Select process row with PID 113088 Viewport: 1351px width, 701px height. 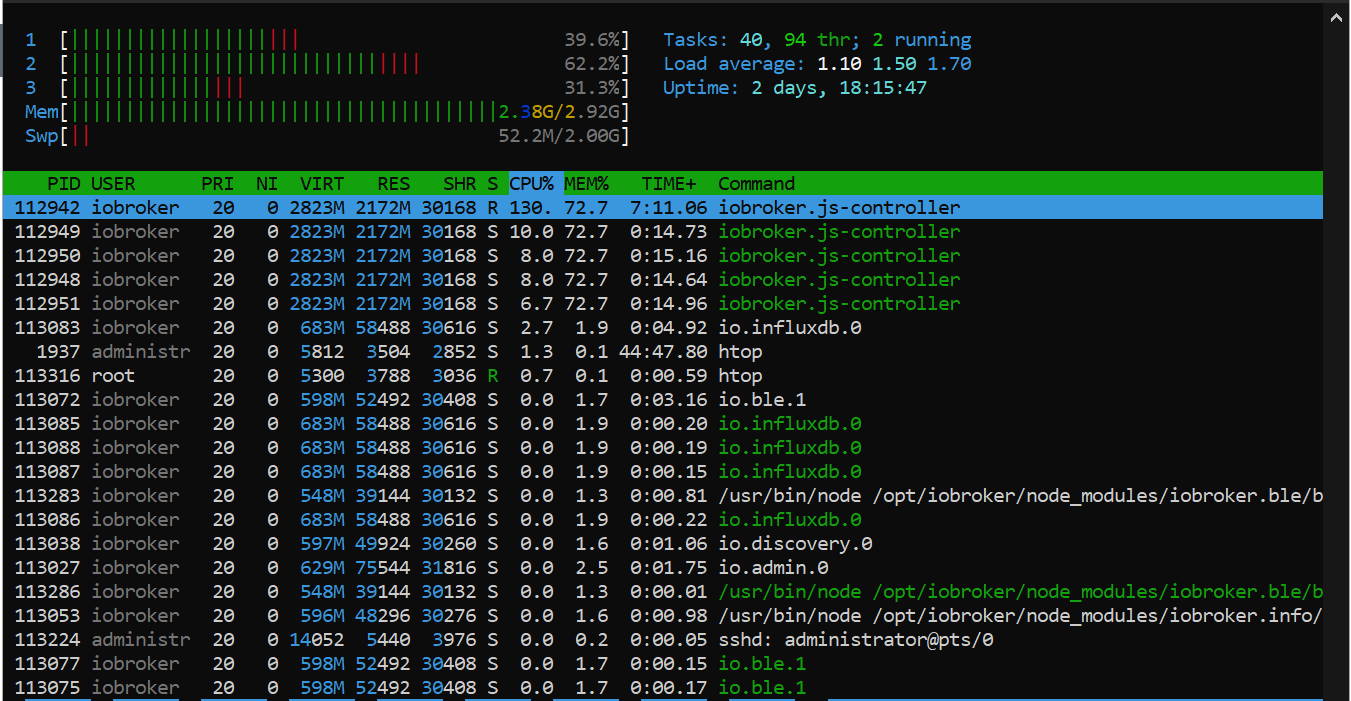[x=663, y=448]
